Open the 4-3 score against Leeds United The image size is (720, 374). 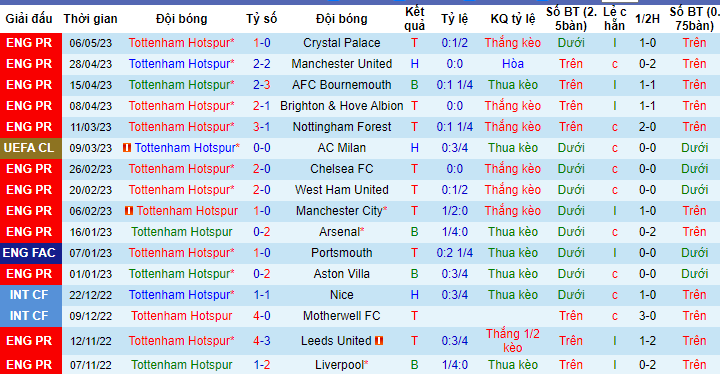click(262, 341)
